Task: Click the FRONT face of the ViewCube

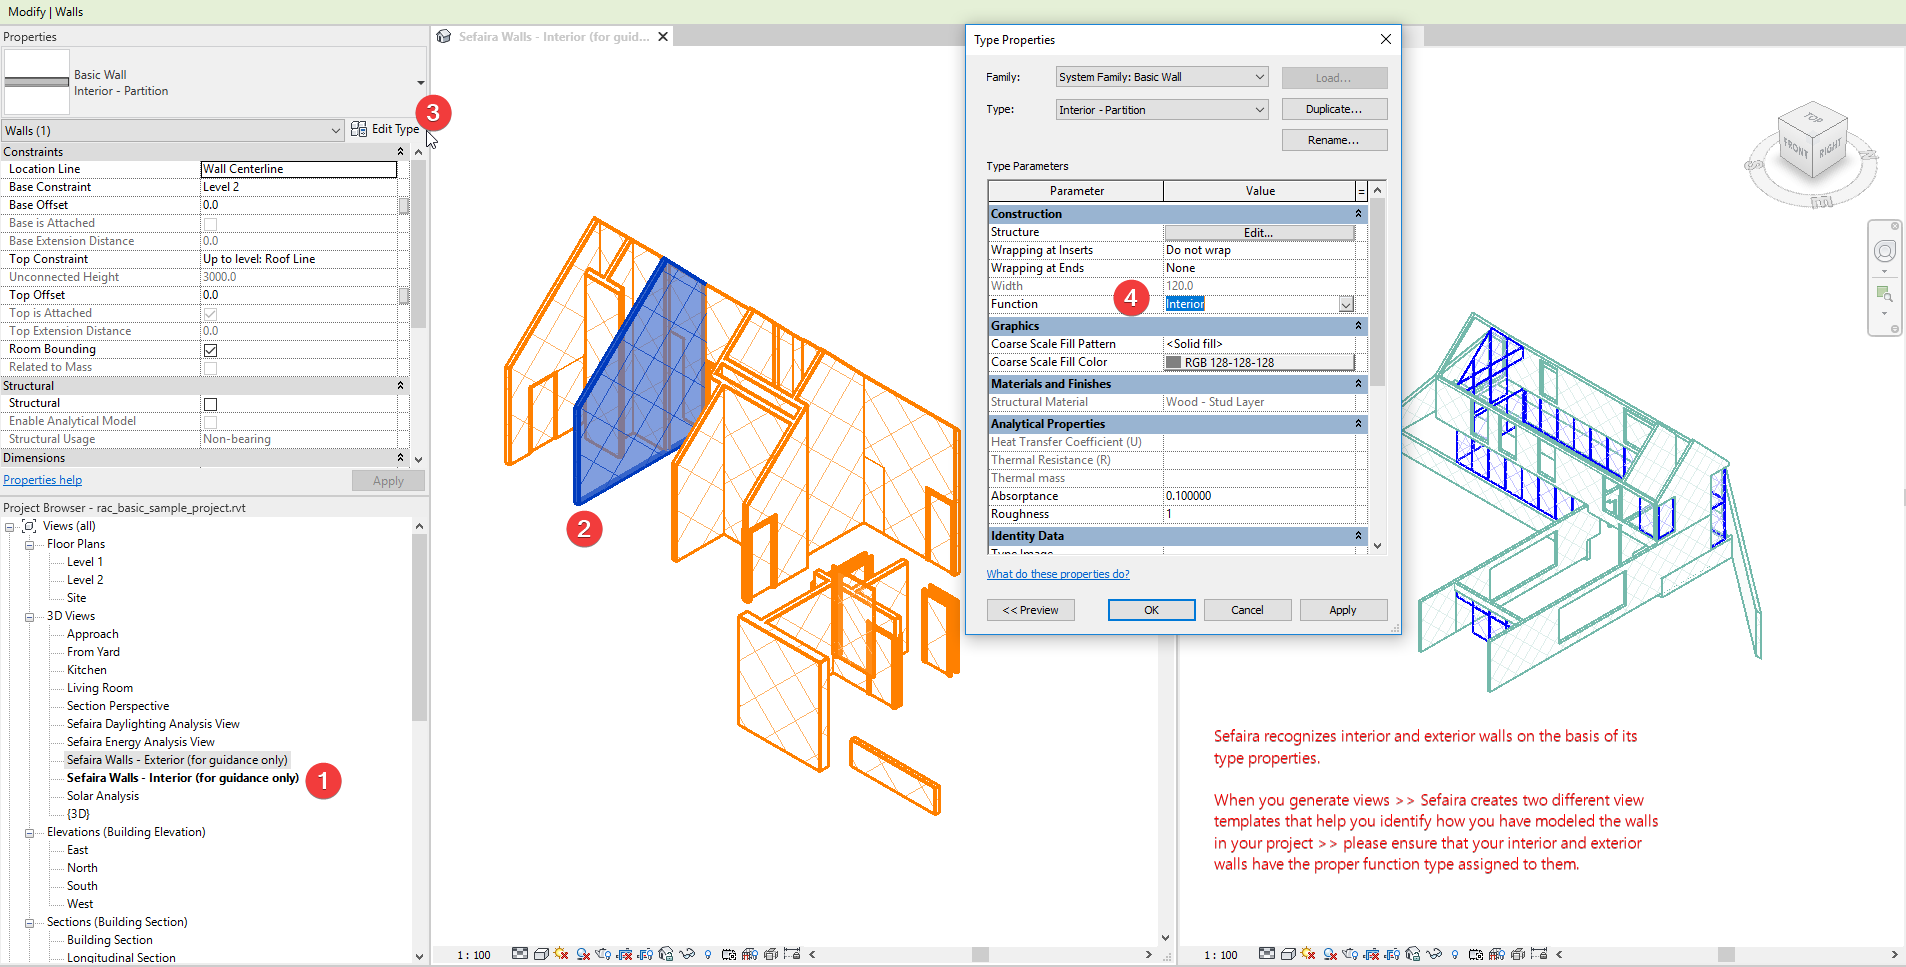Action: (1796, 150)
